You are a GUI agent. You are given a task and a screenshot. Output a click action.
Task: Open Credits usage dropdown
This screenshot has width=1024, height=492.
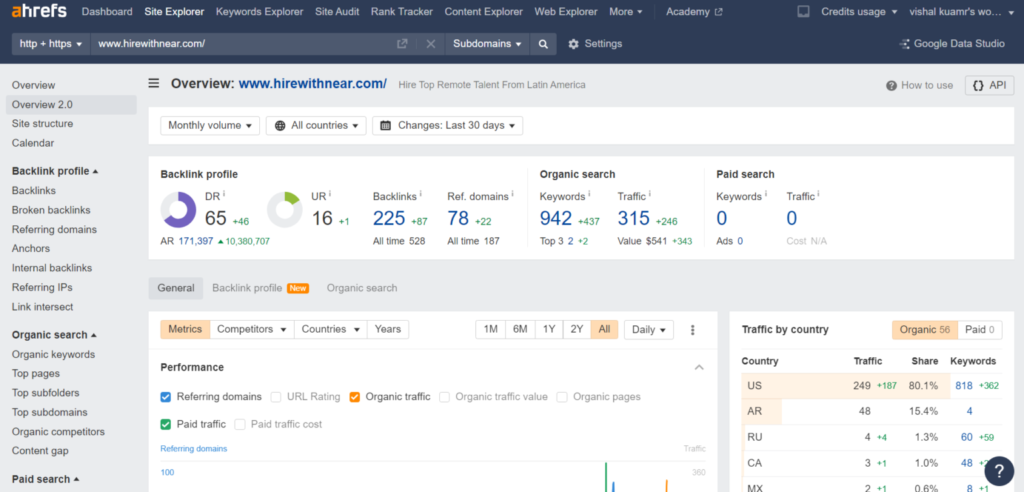pyautogui.click(x=859, y=12)
